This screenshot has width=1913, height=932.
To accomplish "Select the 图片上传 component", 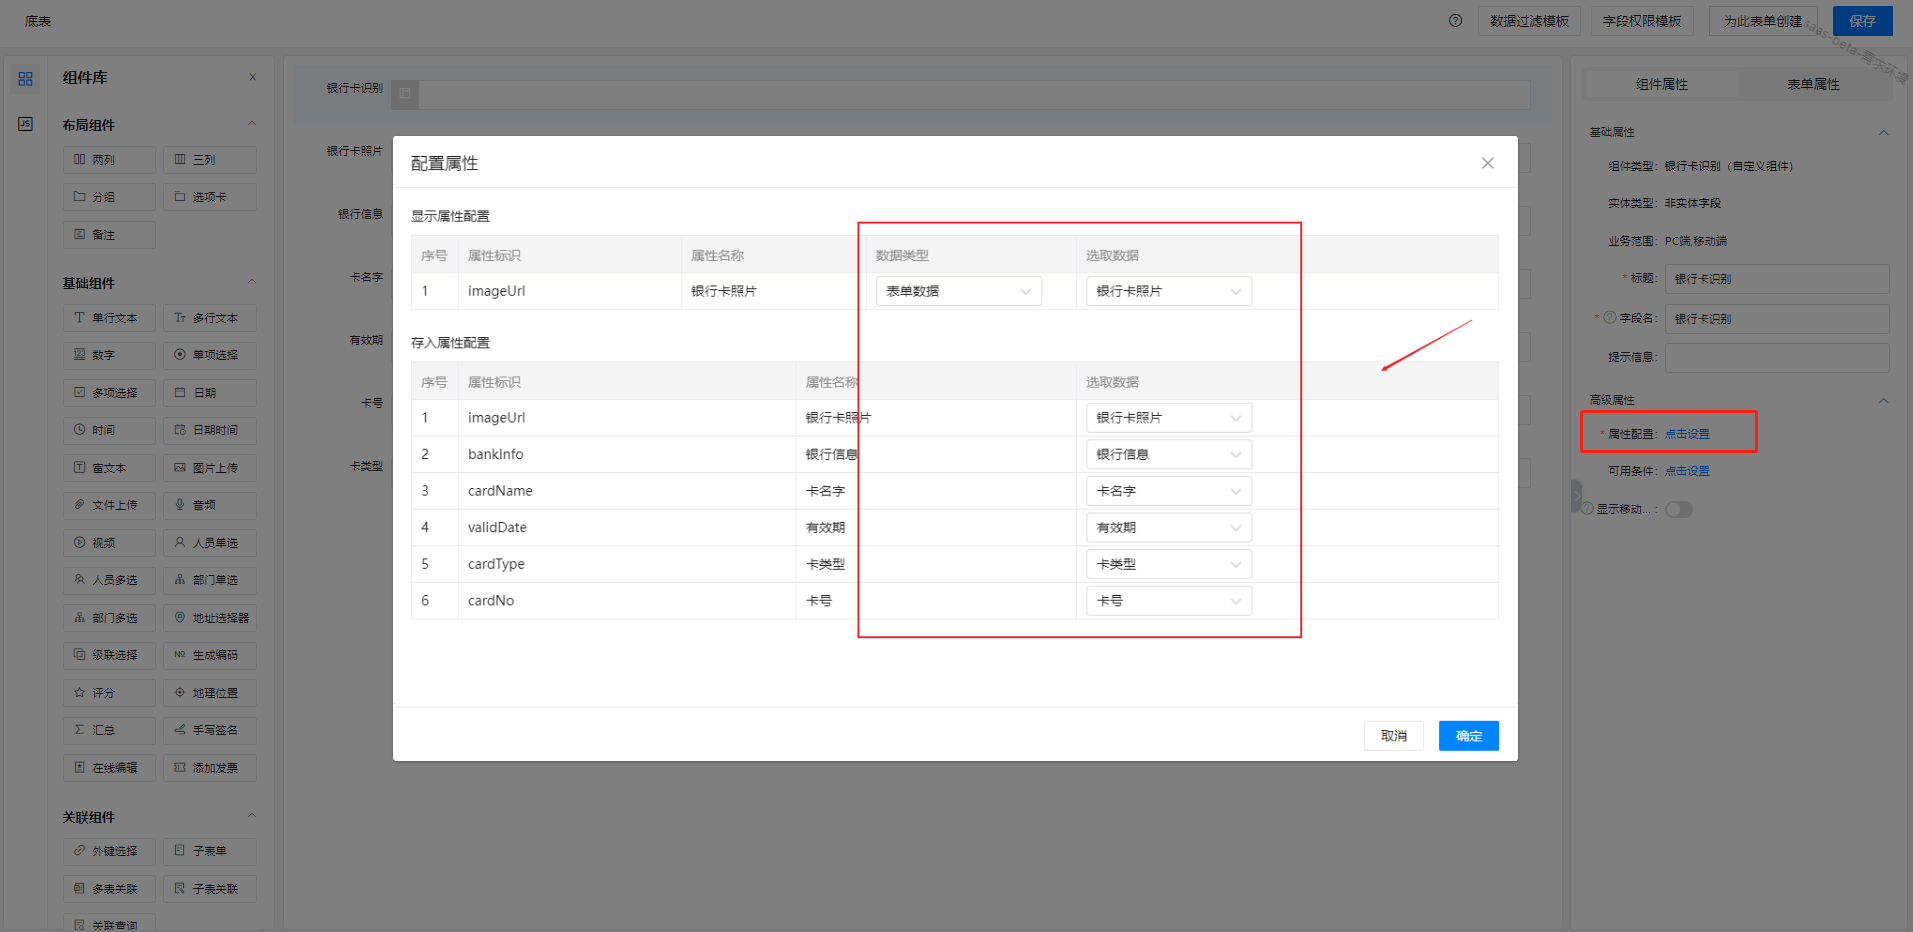I will [210, 468].
